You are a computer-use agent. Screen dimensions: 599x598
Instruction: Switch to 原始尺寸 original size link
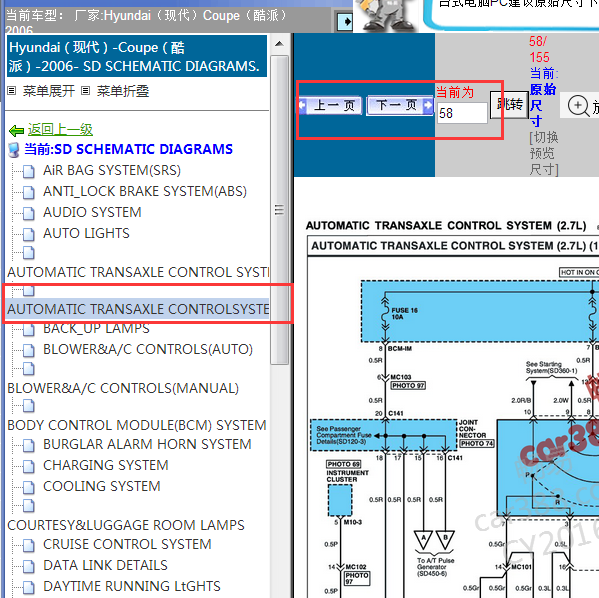click(542, 105)
